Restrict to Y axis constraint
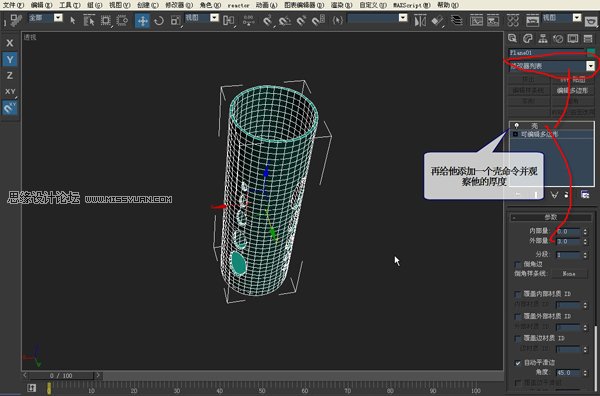The image size is (600, 396). (10, 59)
